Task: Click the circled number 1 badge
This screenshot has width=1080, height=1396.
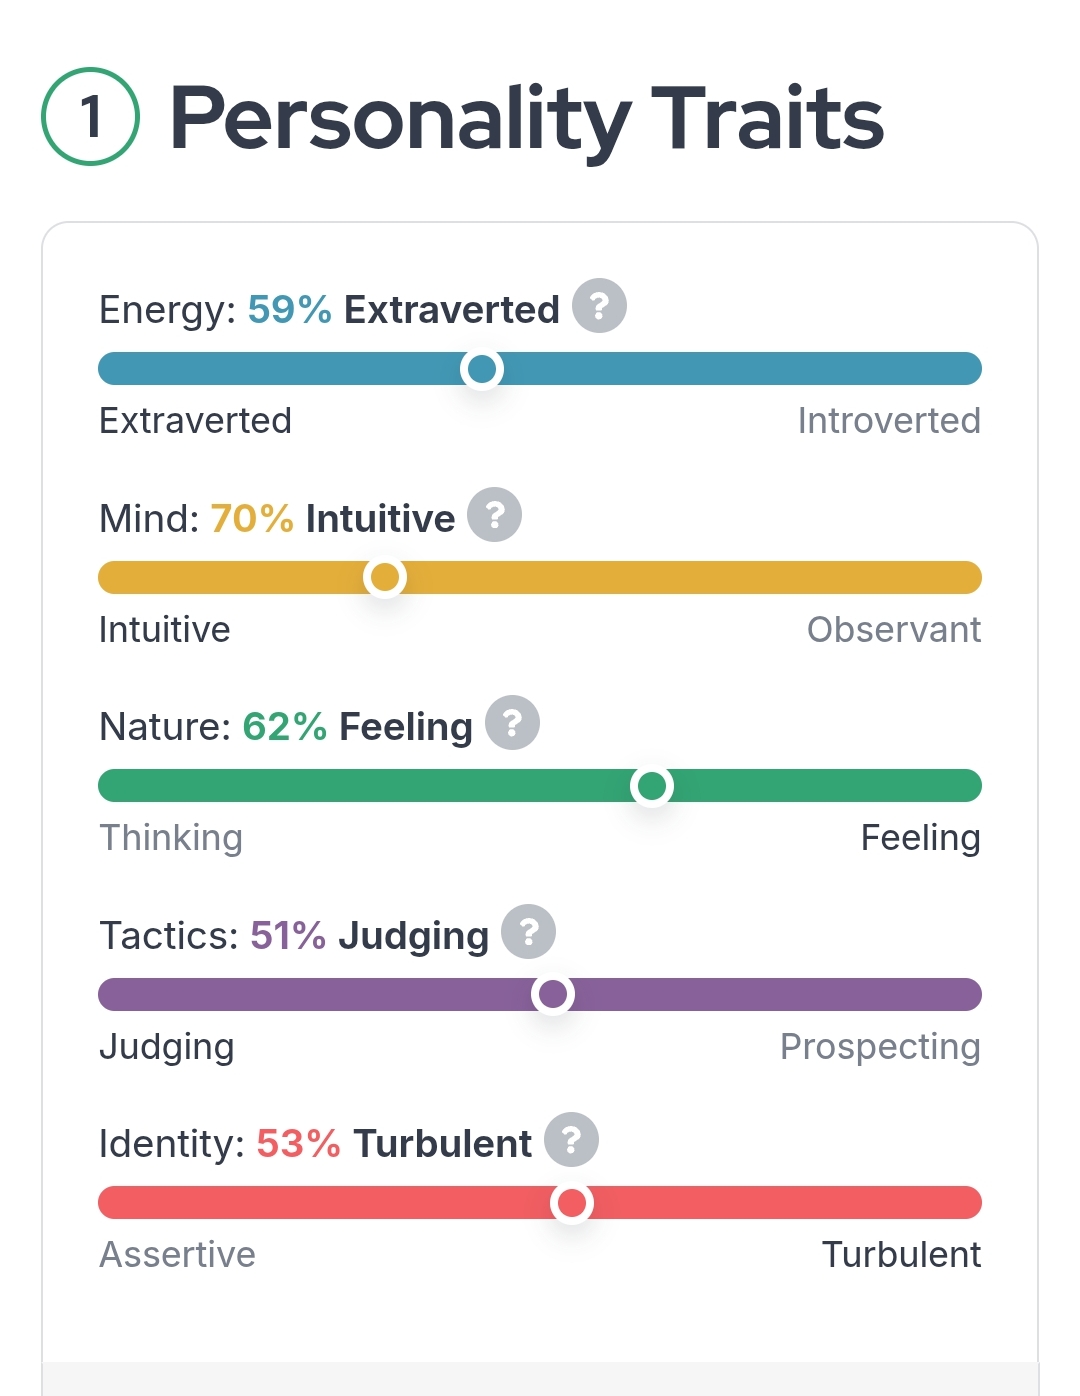Action: 90,117
